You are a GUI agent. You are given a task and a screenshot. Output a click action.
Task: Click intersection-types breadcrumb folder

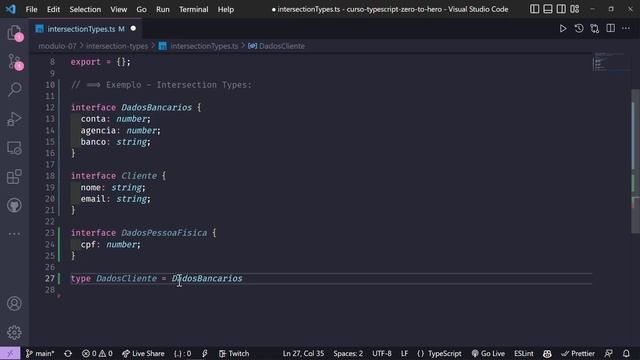(x=117, y=46)
